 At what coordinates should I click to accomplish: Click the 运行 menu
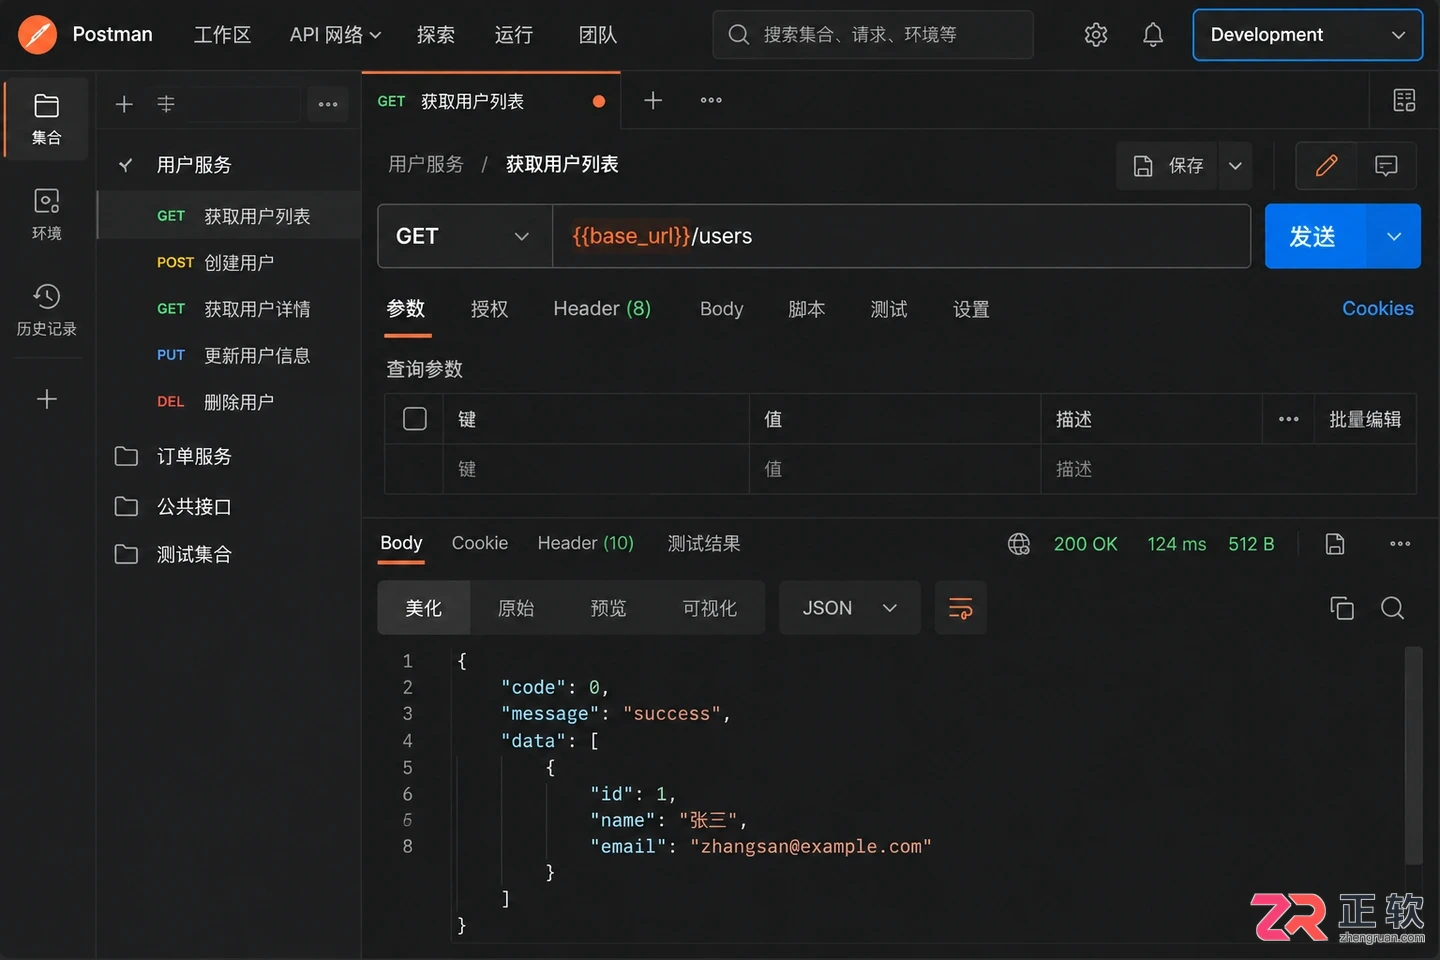coord(514,35)
